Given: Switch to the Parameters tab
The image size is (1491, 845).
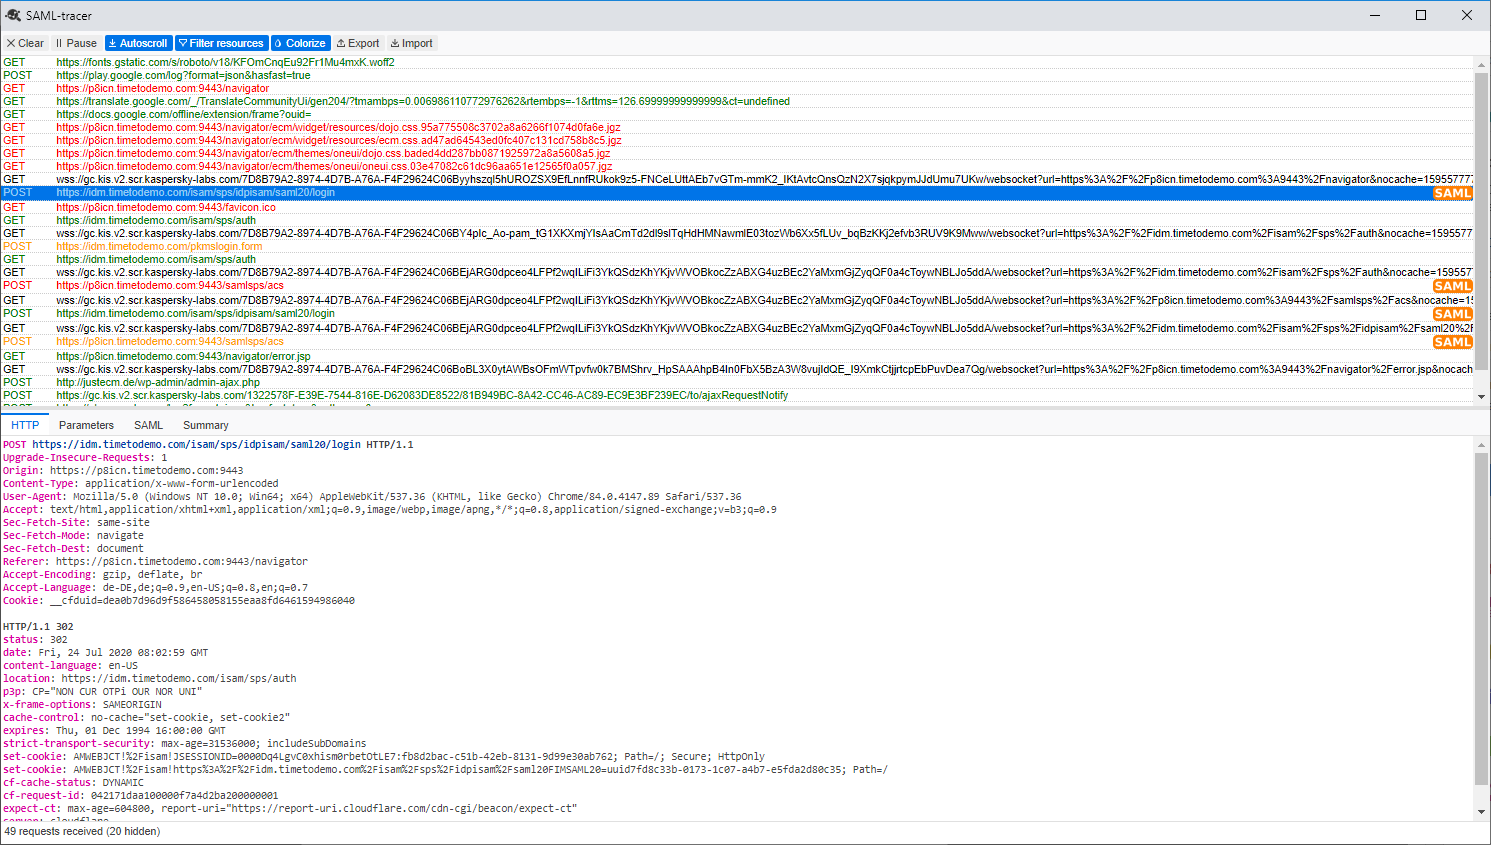Looking at the screenshot, I should click(x=86, y=424).
